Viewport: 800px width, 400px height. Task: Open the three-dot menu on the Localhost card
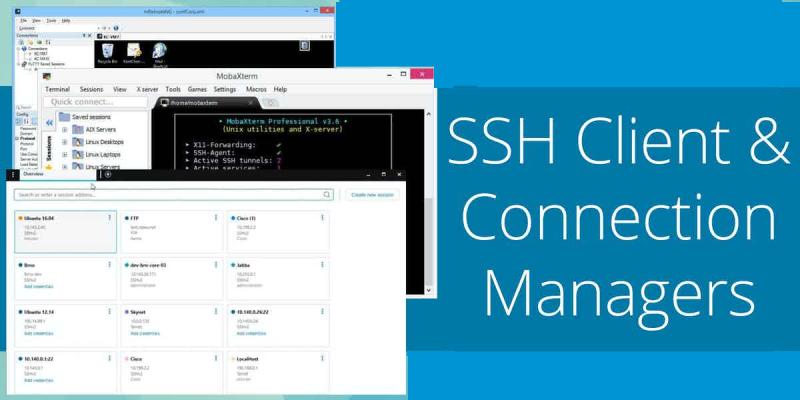[322, 359]
